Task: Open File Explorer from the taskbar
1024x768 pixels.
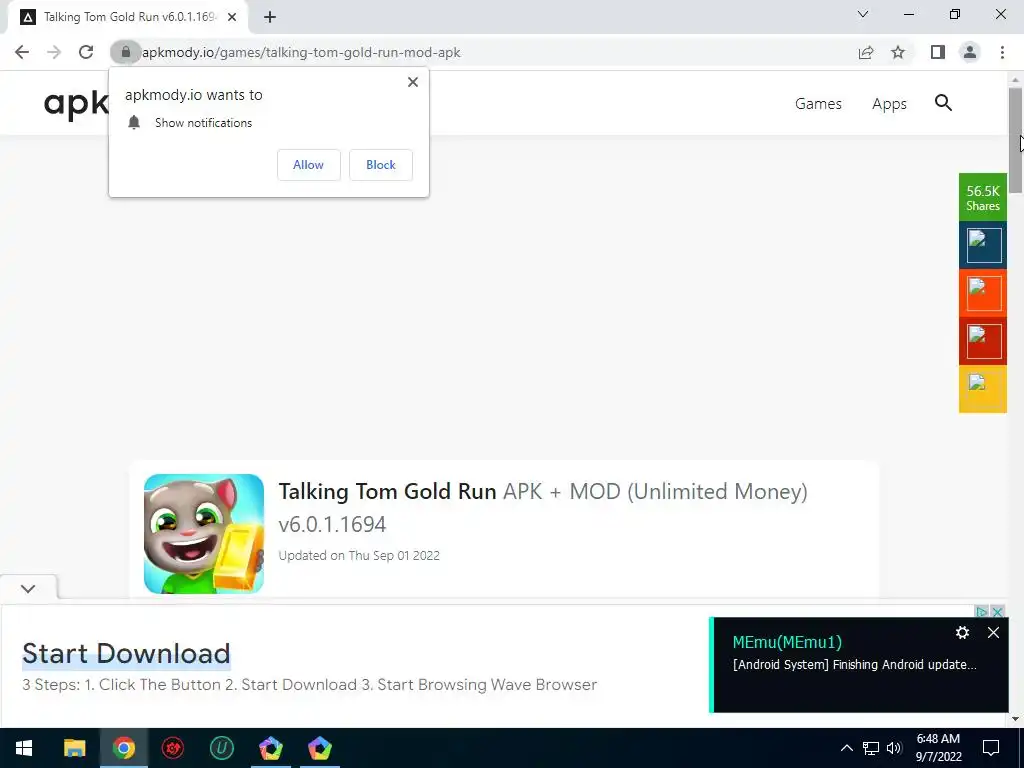Action: pyautogui.click(x=74, y=748)
